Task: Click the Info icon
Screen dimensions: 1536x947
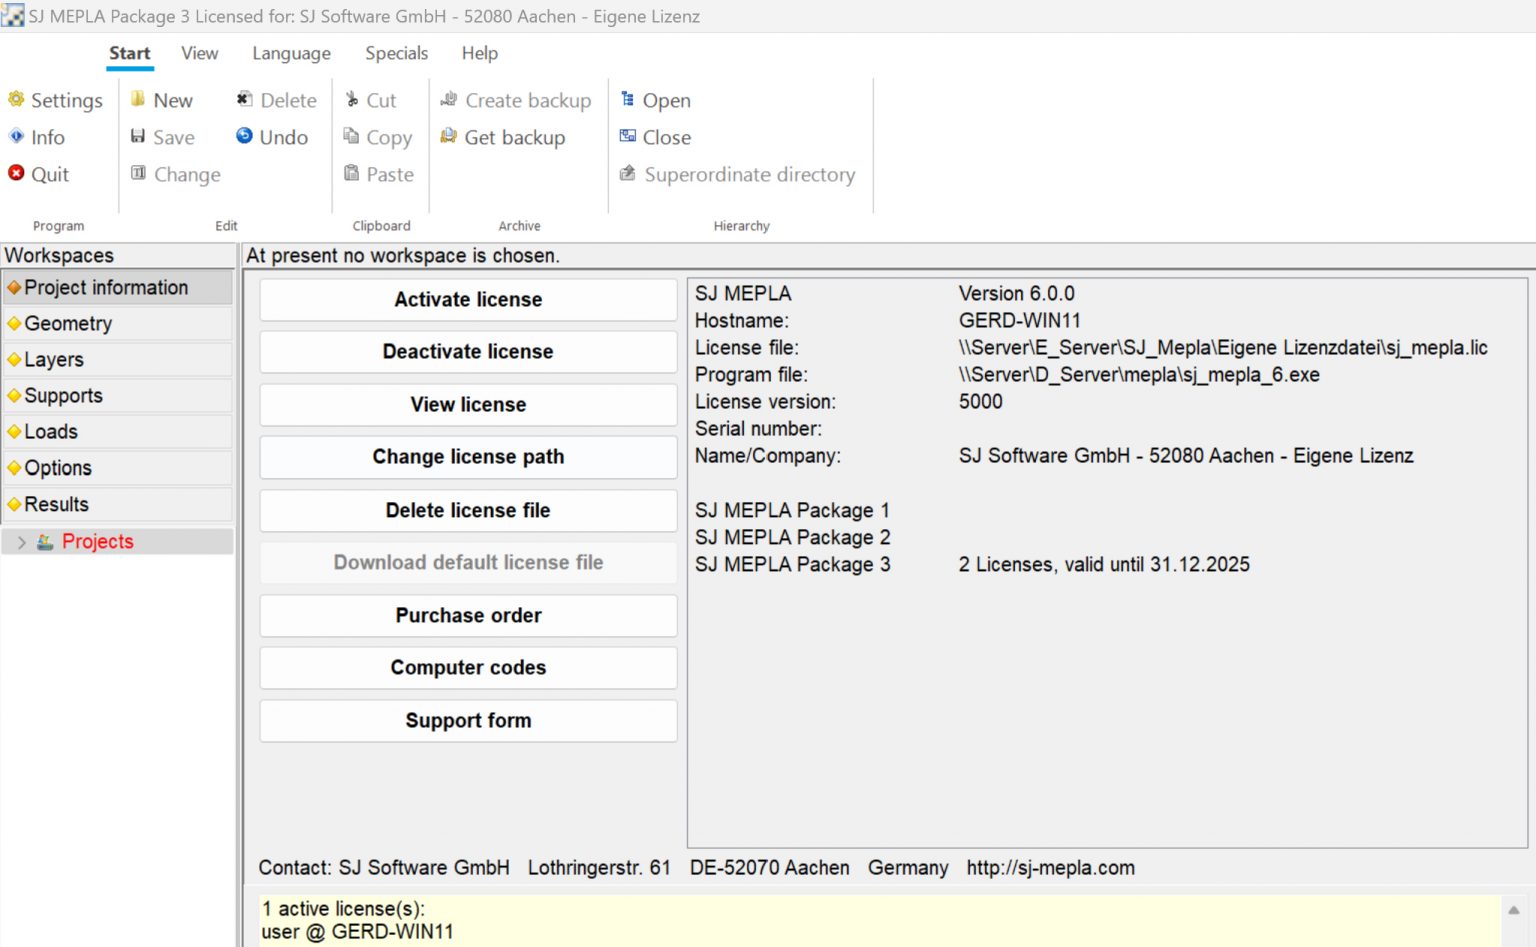Action: coord(17,137)
